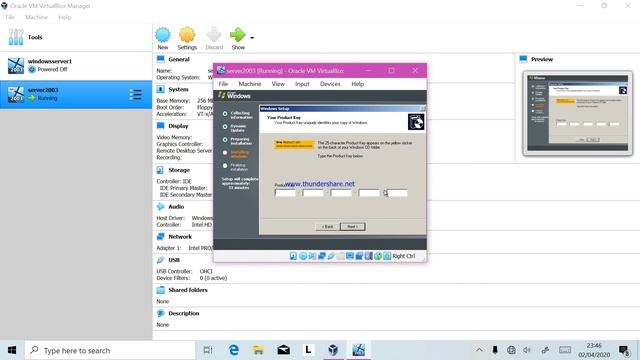The height and width of the screenshot is (360, 640).
Task: Switch to VirtualBox Manager taskbar icon
Action: pyautogui.click(x=333, y=350)
